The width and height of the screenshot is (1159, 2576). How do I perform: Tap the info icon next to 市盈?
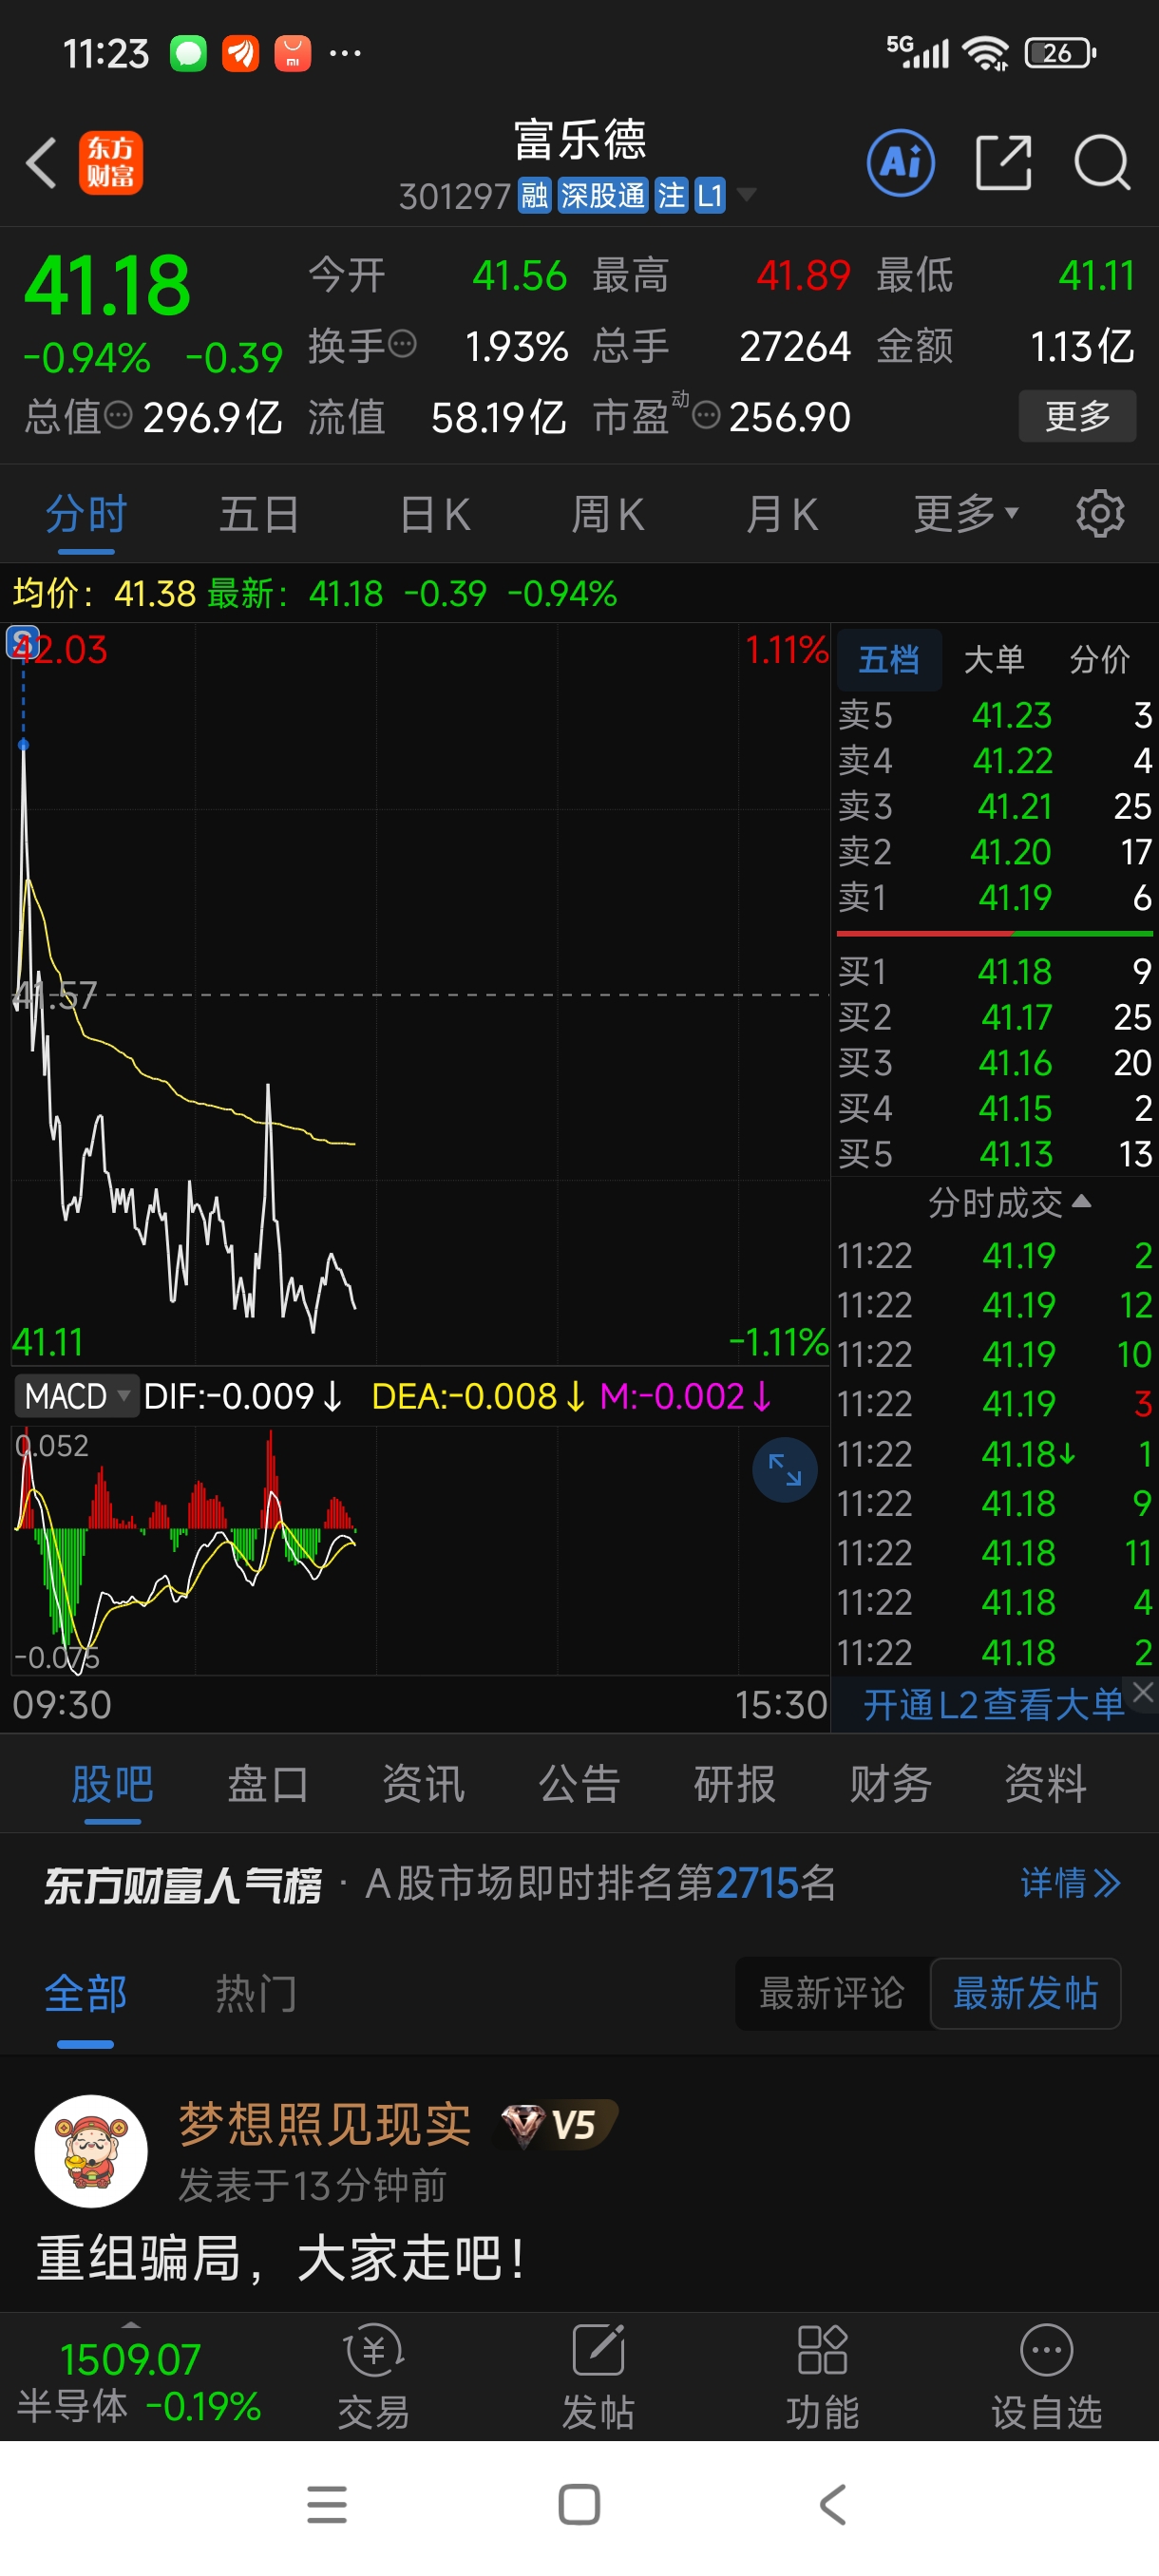coord(706,415)
